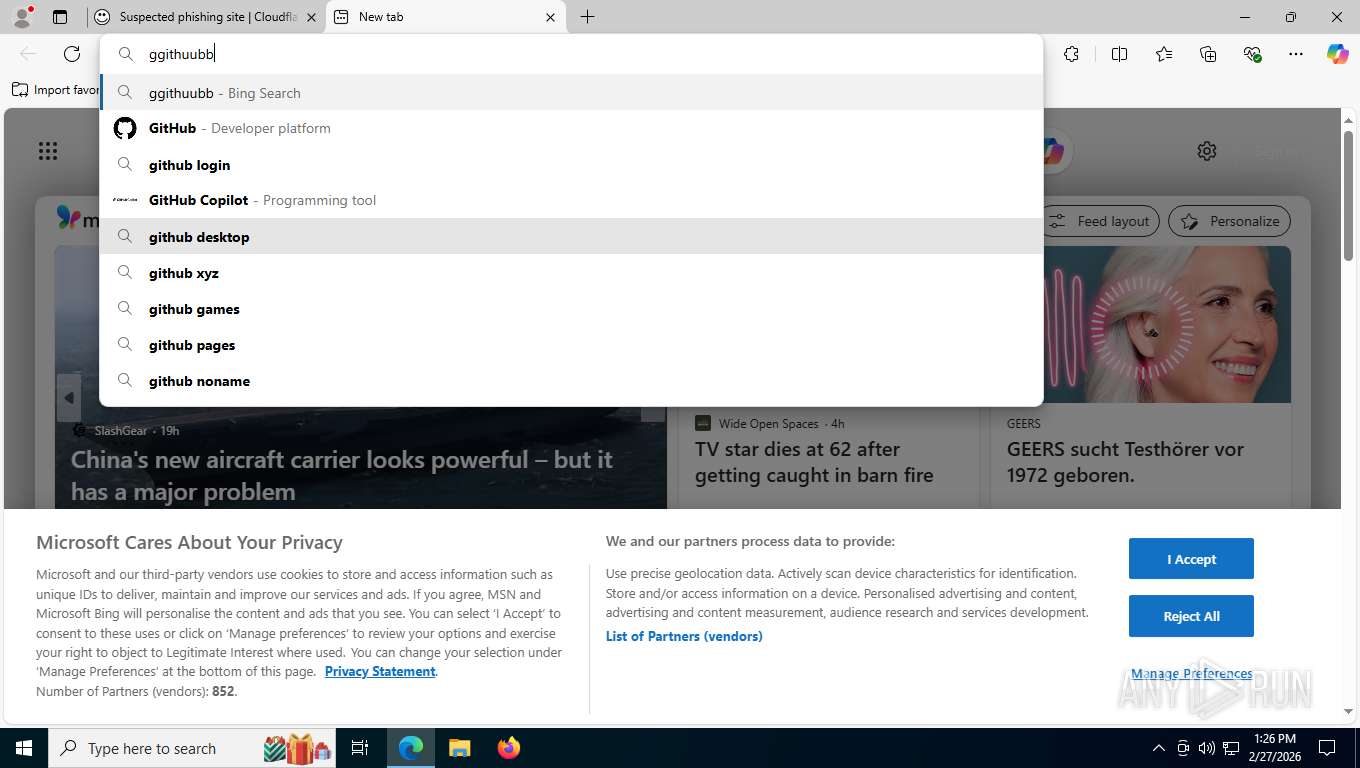1360x768 pixels.
Task: Open Task View on the taskbar
Action: [360, 748]
